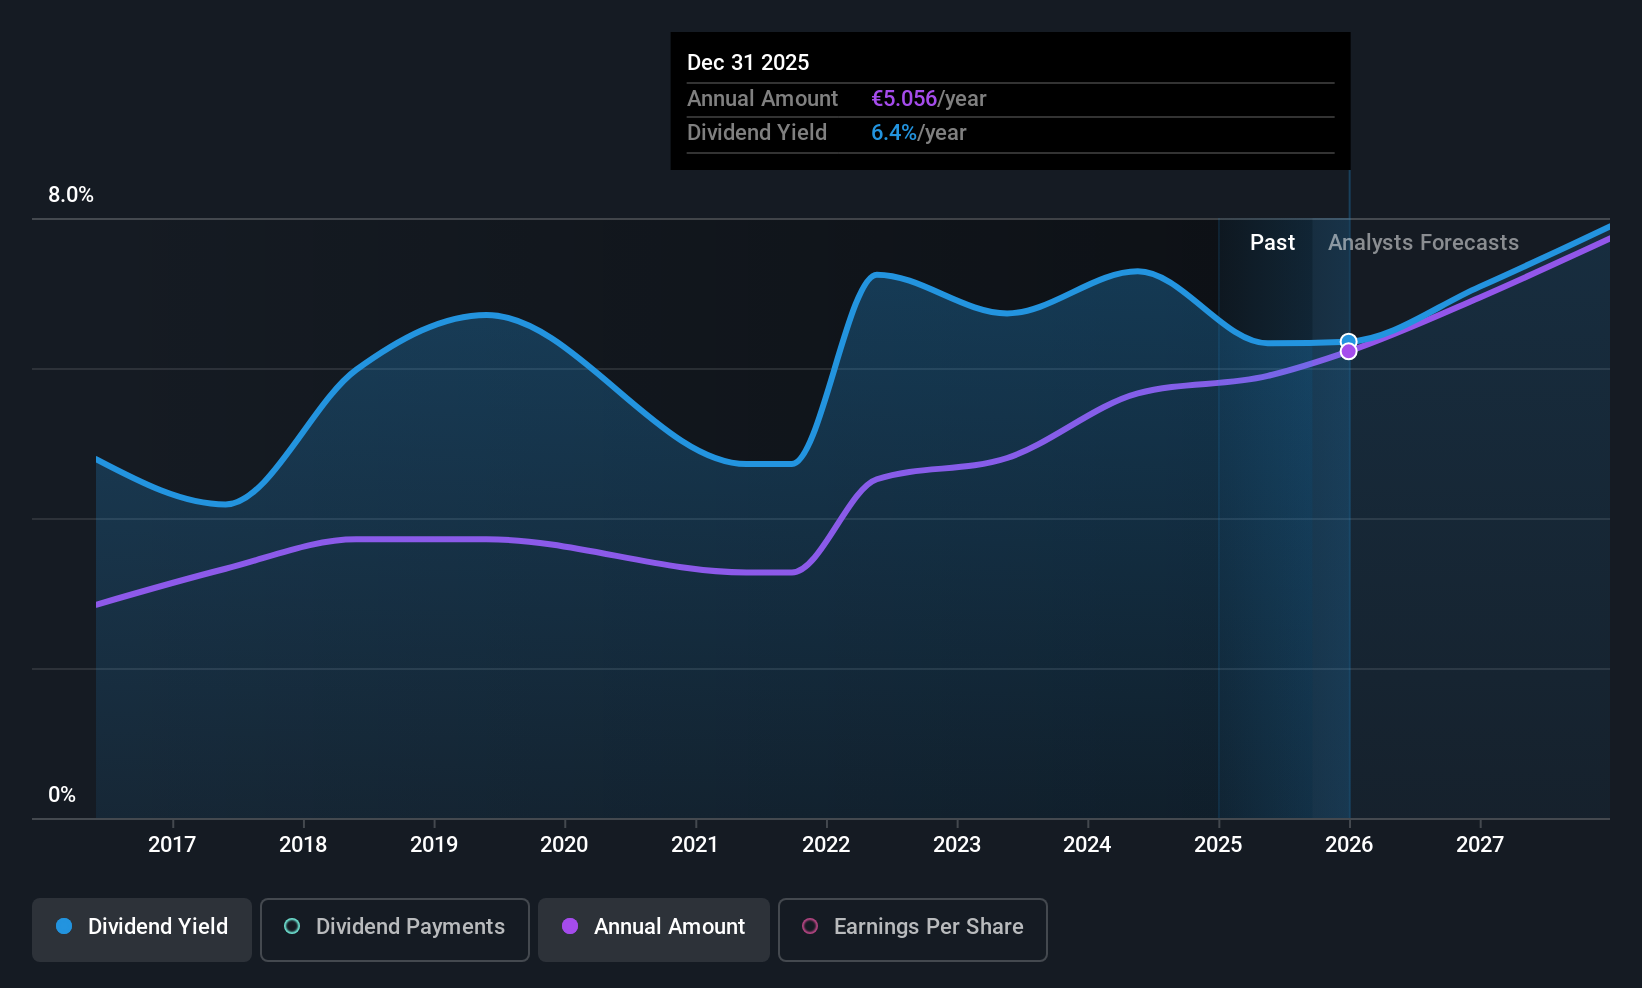Viewport: 1642px width, 988px height.
Task: Click the Dec 31 2025 tooltip header
Action: click(x=748, y=62)
